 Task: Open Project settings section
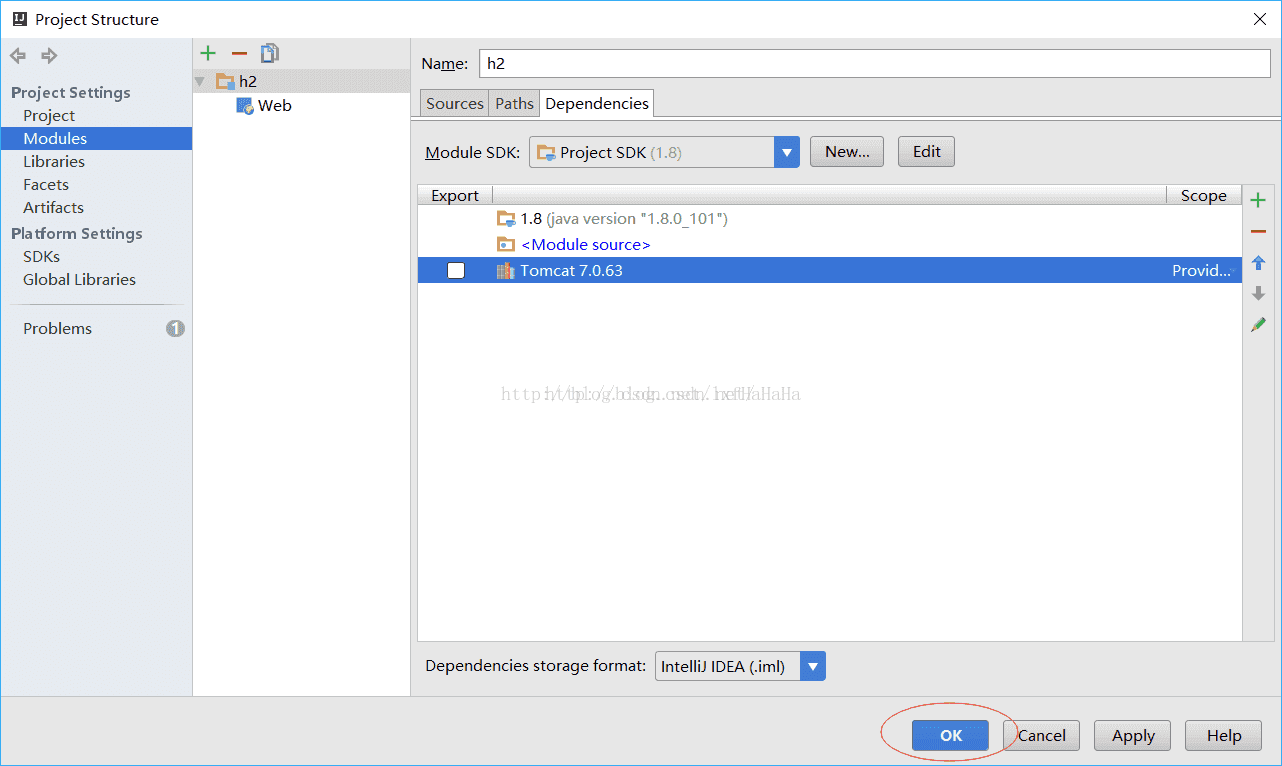pos(49,115)
